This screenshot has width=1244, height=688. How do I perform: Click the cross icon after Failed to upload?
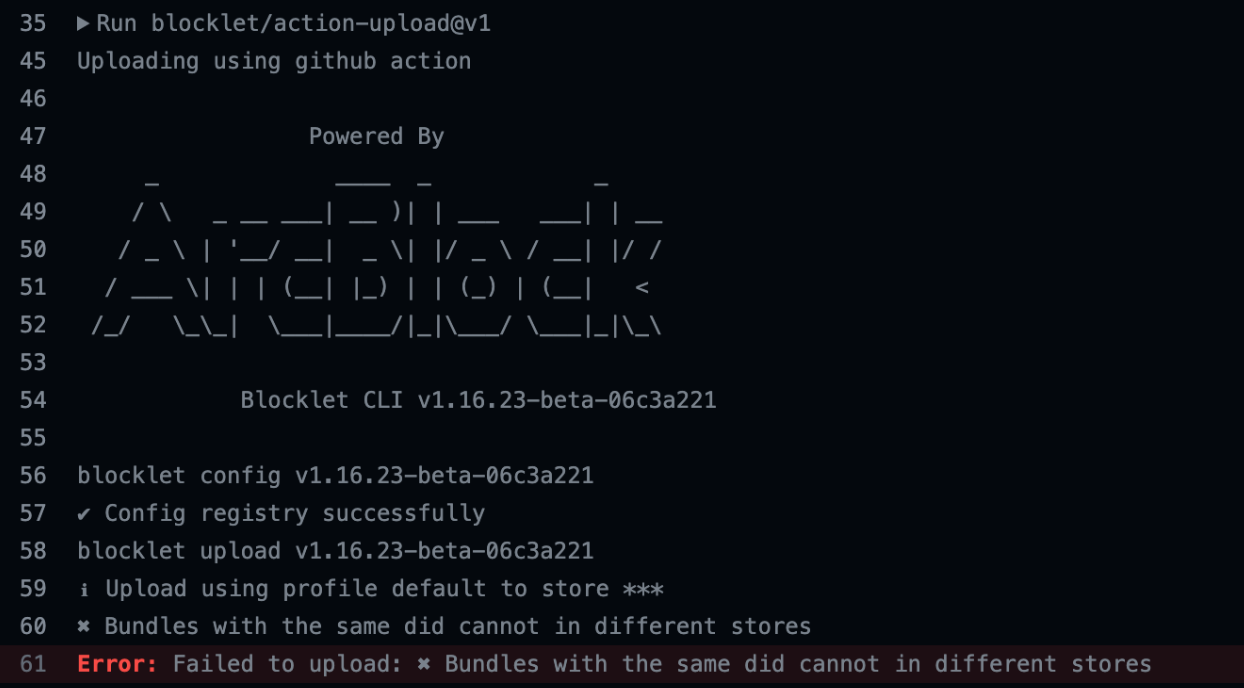pos(424,664)
